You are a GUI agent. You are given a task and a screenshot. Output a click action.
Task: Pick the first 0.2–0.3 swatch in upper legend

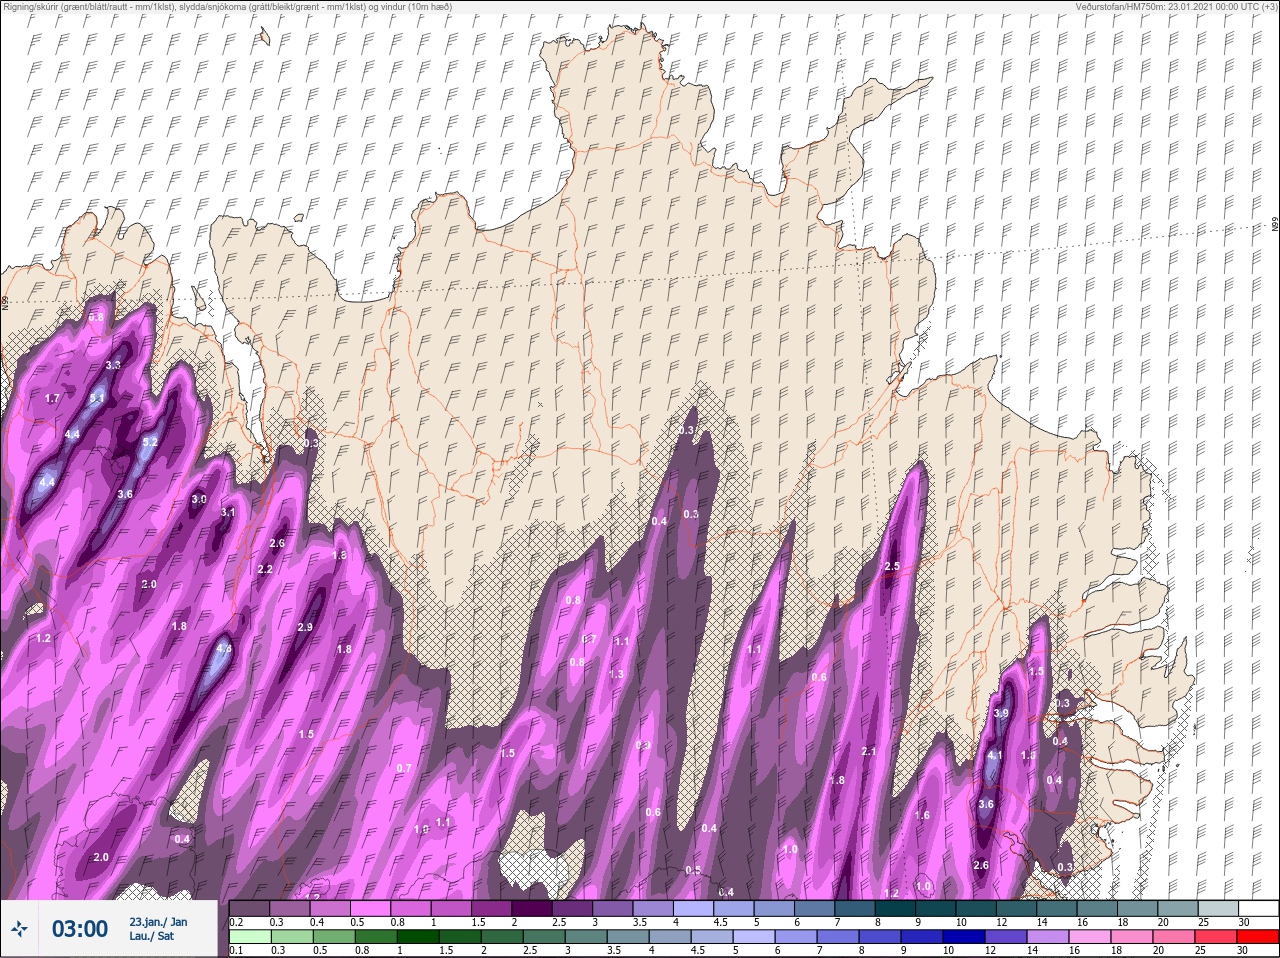click(250, 908)
